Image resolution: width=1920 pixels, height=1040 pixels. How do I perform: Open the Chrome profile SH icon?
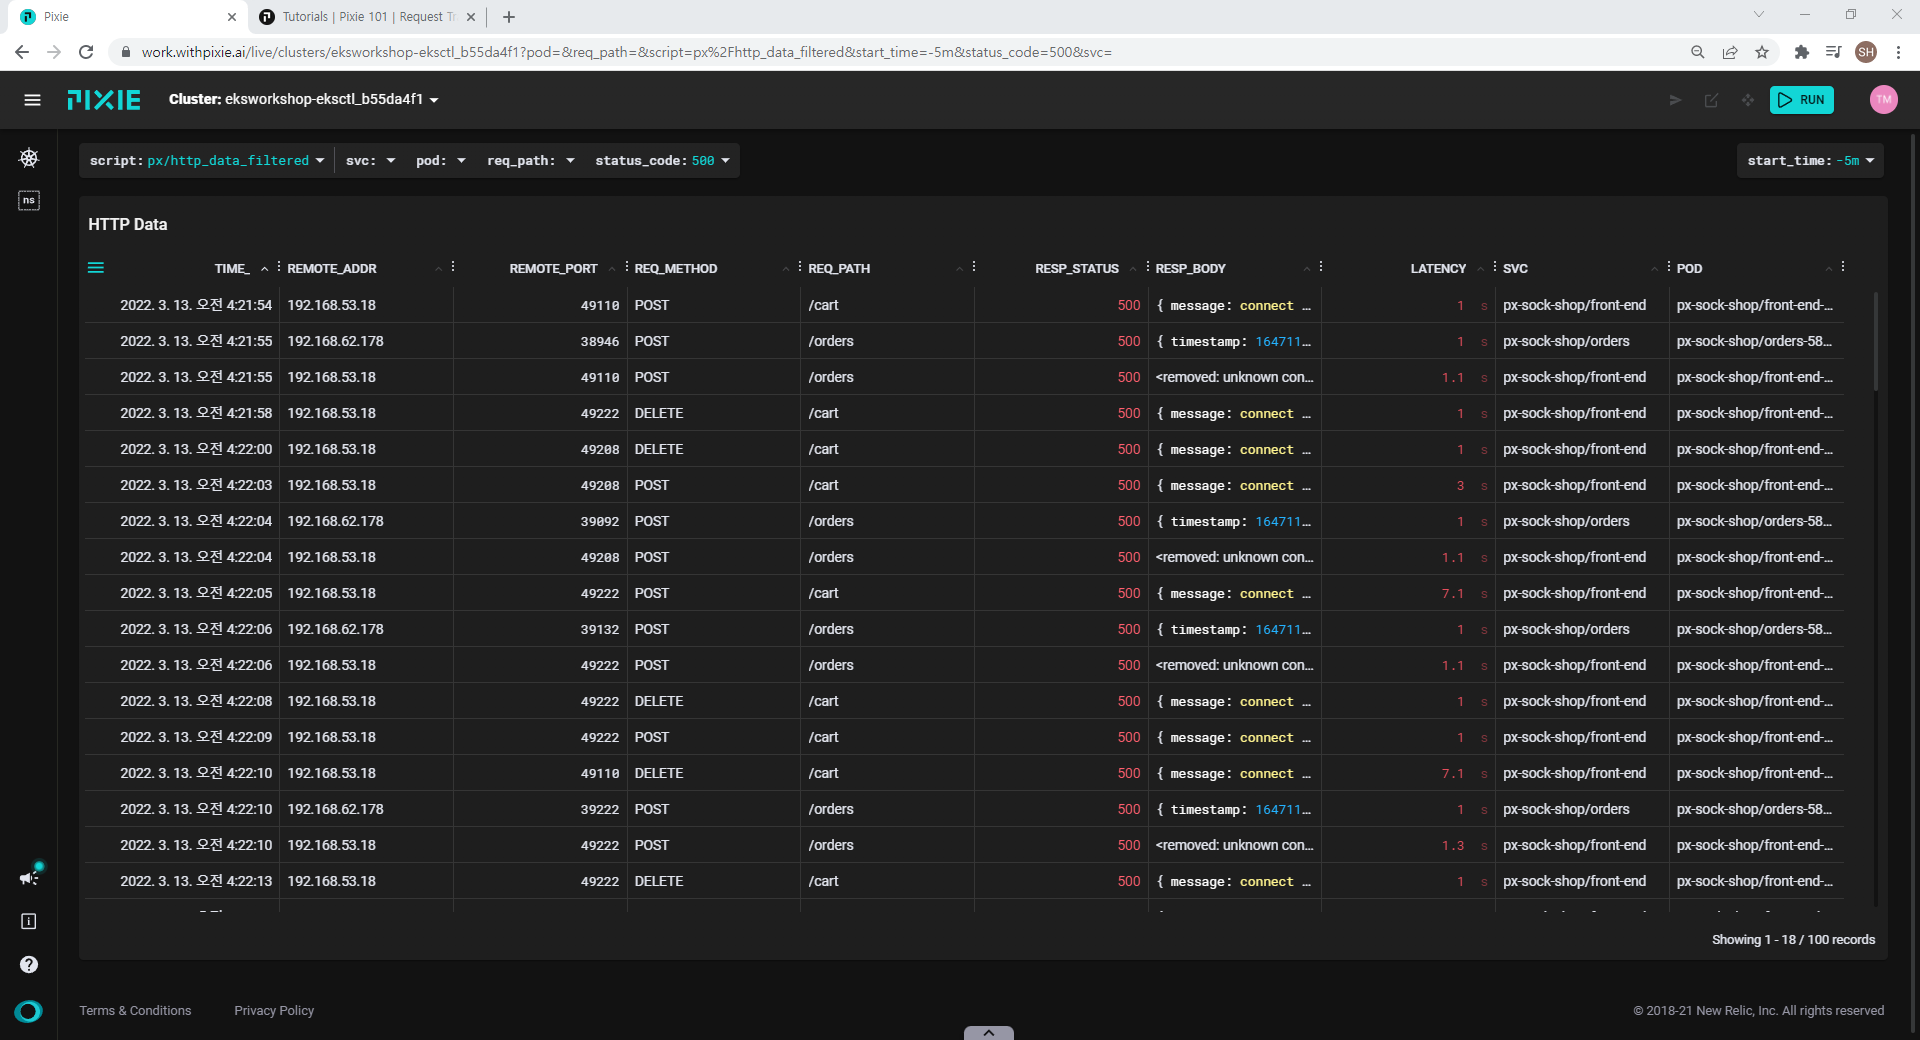coord(1866,52)
